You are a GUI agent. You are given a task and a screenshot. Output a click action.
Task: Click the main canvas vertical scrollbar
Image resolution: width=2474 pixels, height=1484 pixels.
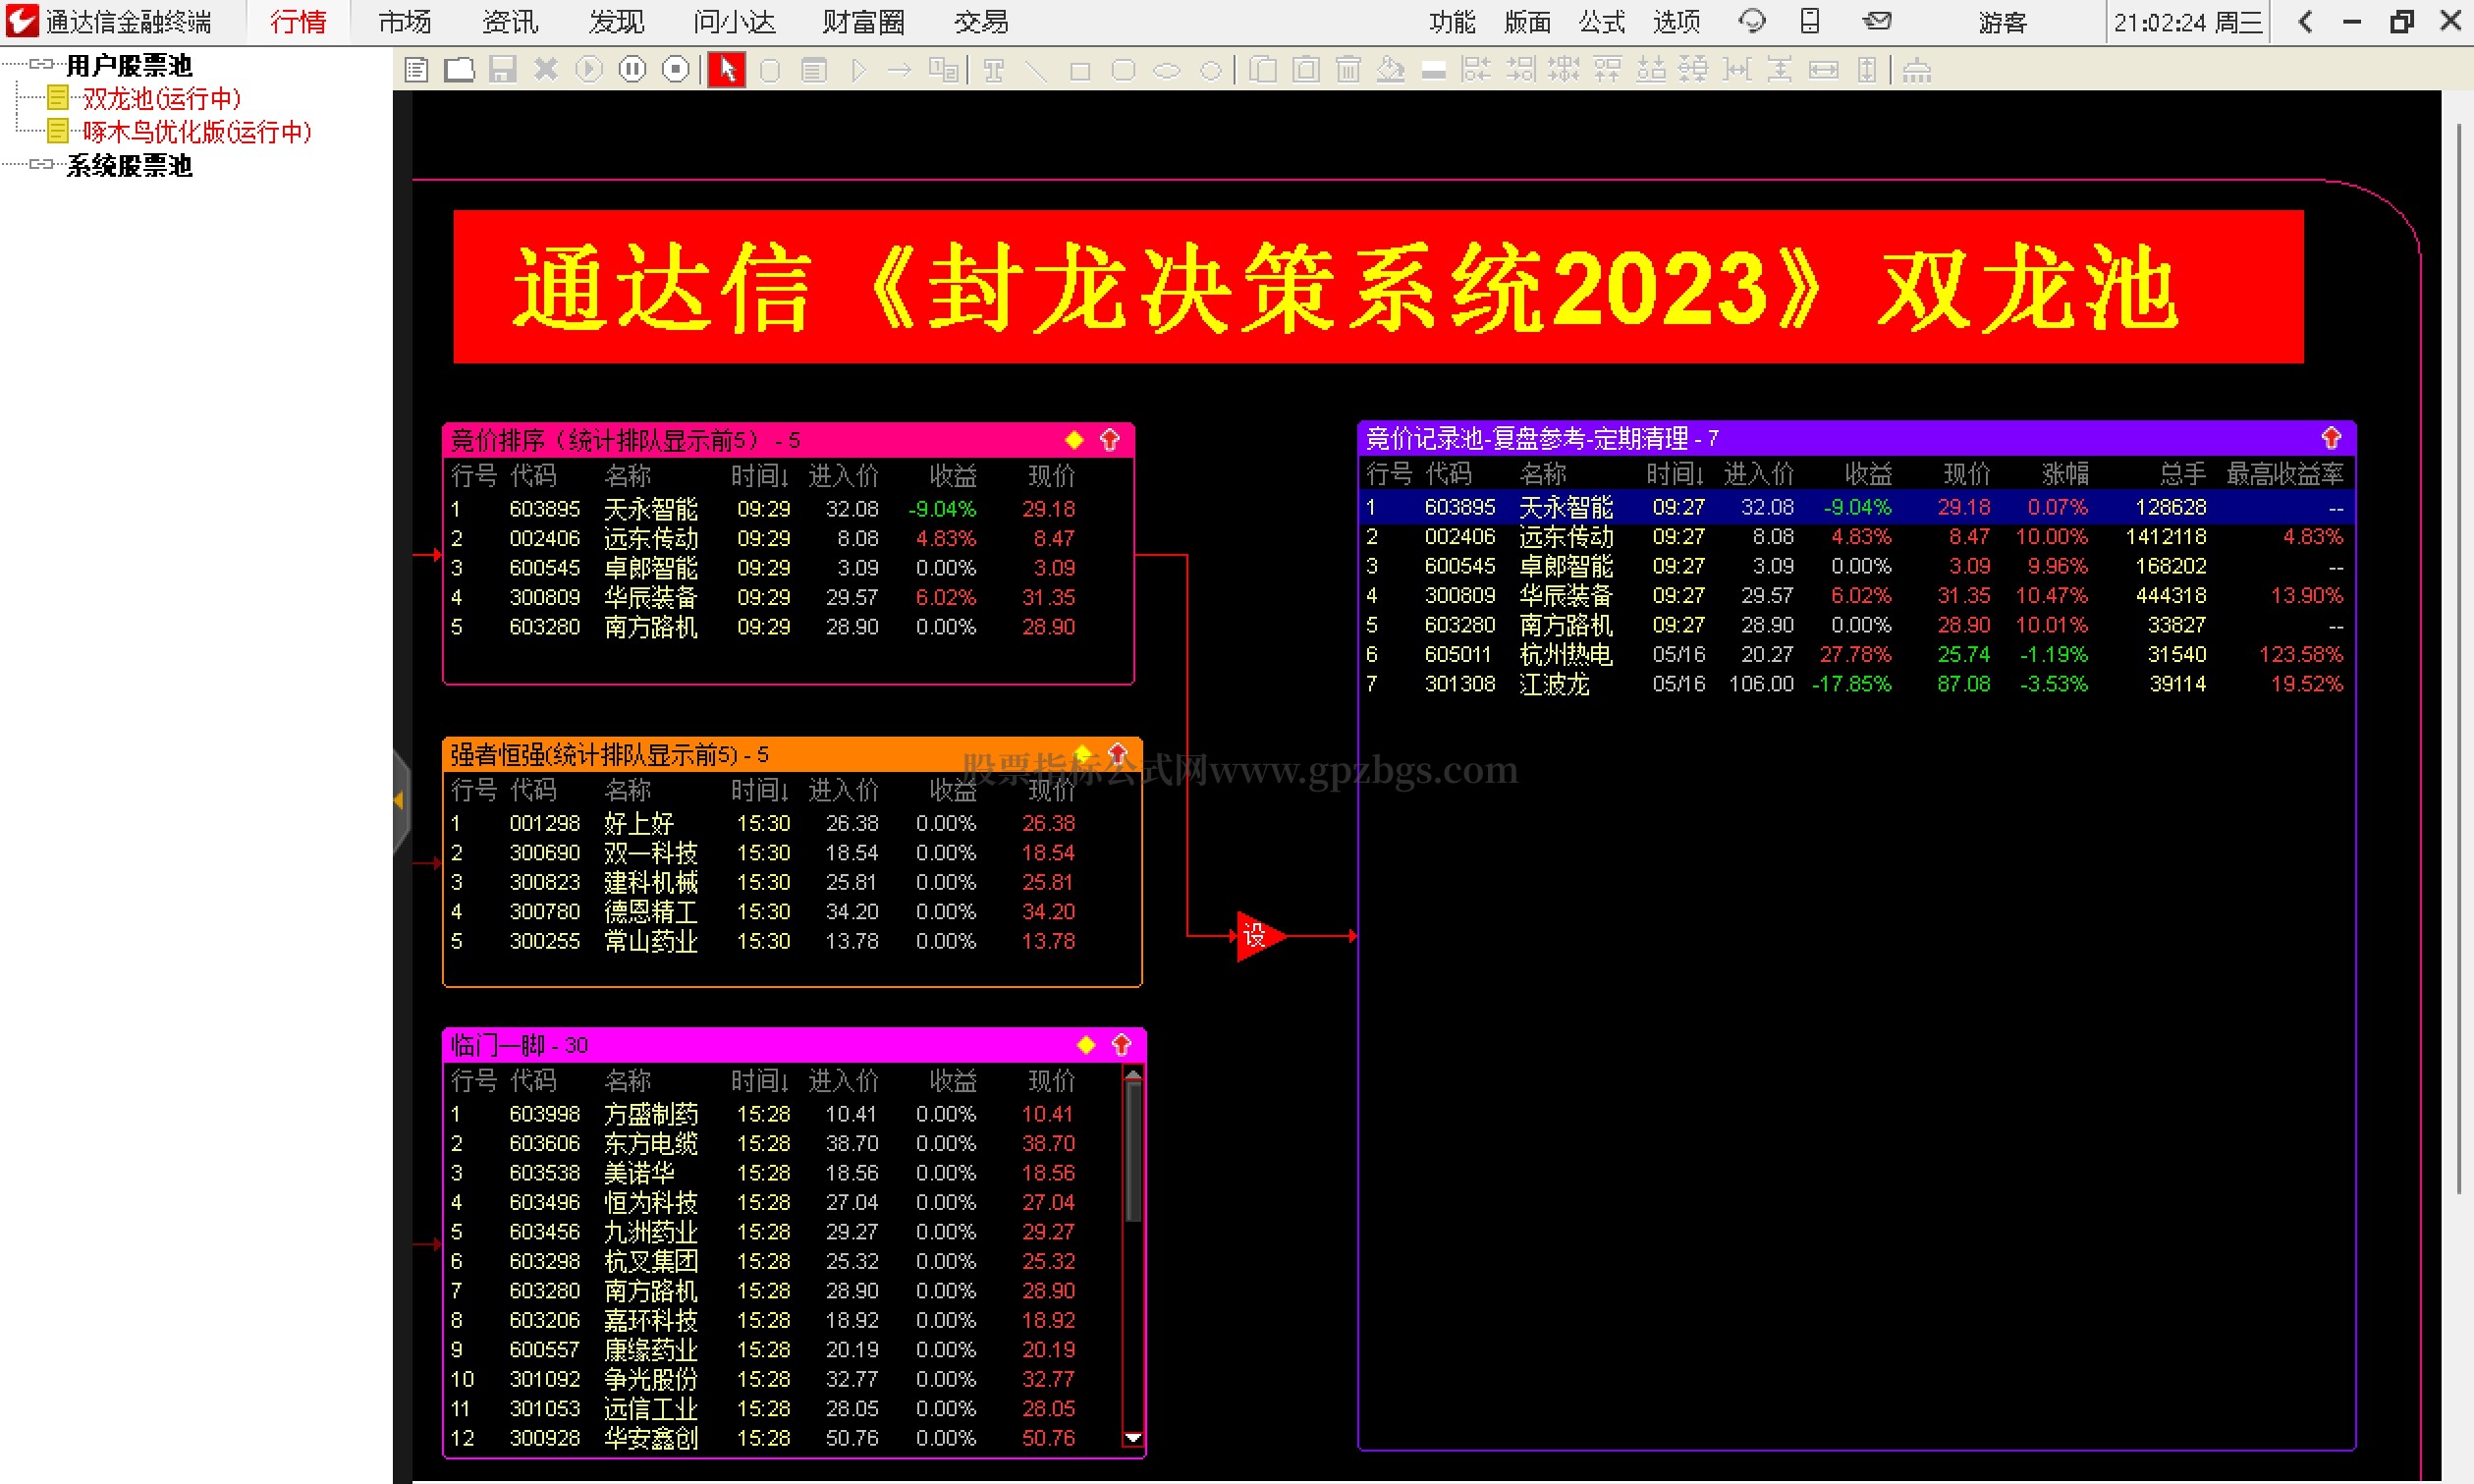pyautogui.click(x=2458, y=659)
